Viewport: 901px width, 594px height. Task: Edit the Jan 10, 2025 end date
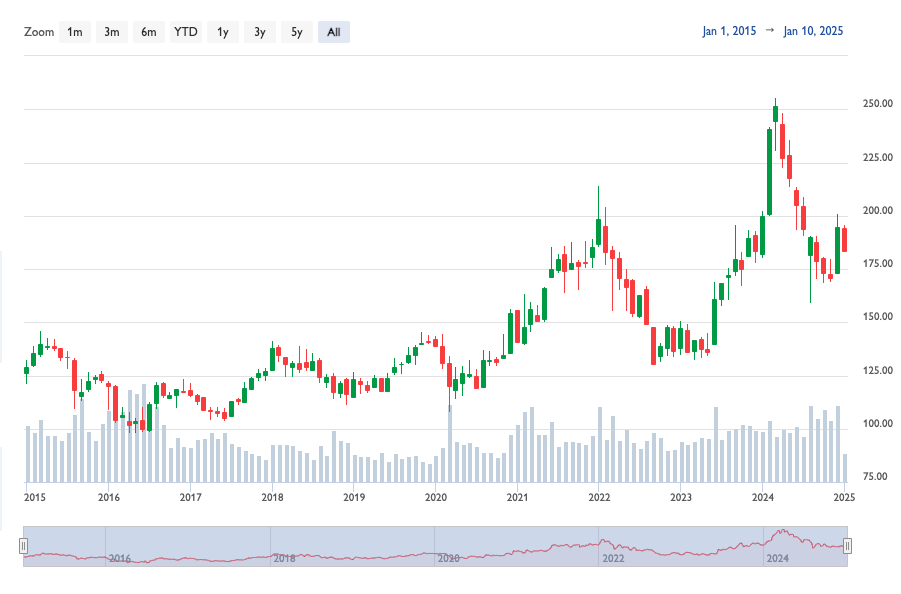[813, 31]
